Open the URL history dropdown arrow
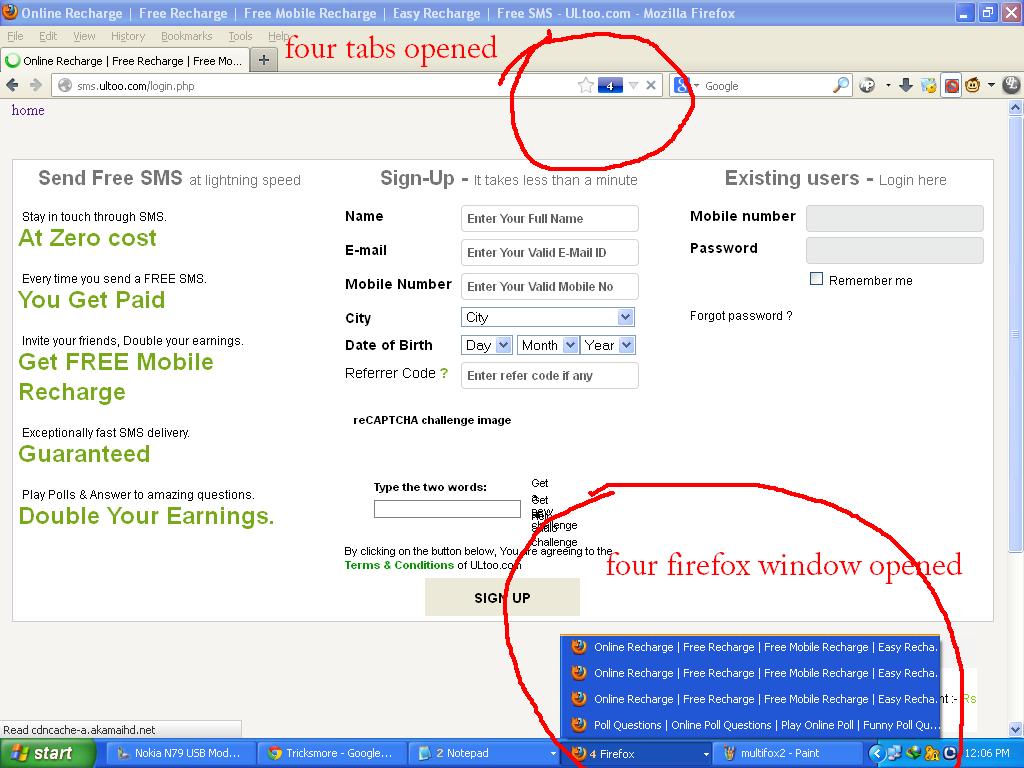1024x768 pixels. [633, 86]
